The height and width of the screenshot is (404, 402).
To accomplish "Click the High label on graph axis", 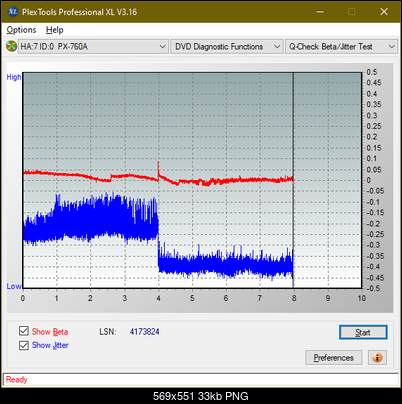I will [14, 77].
